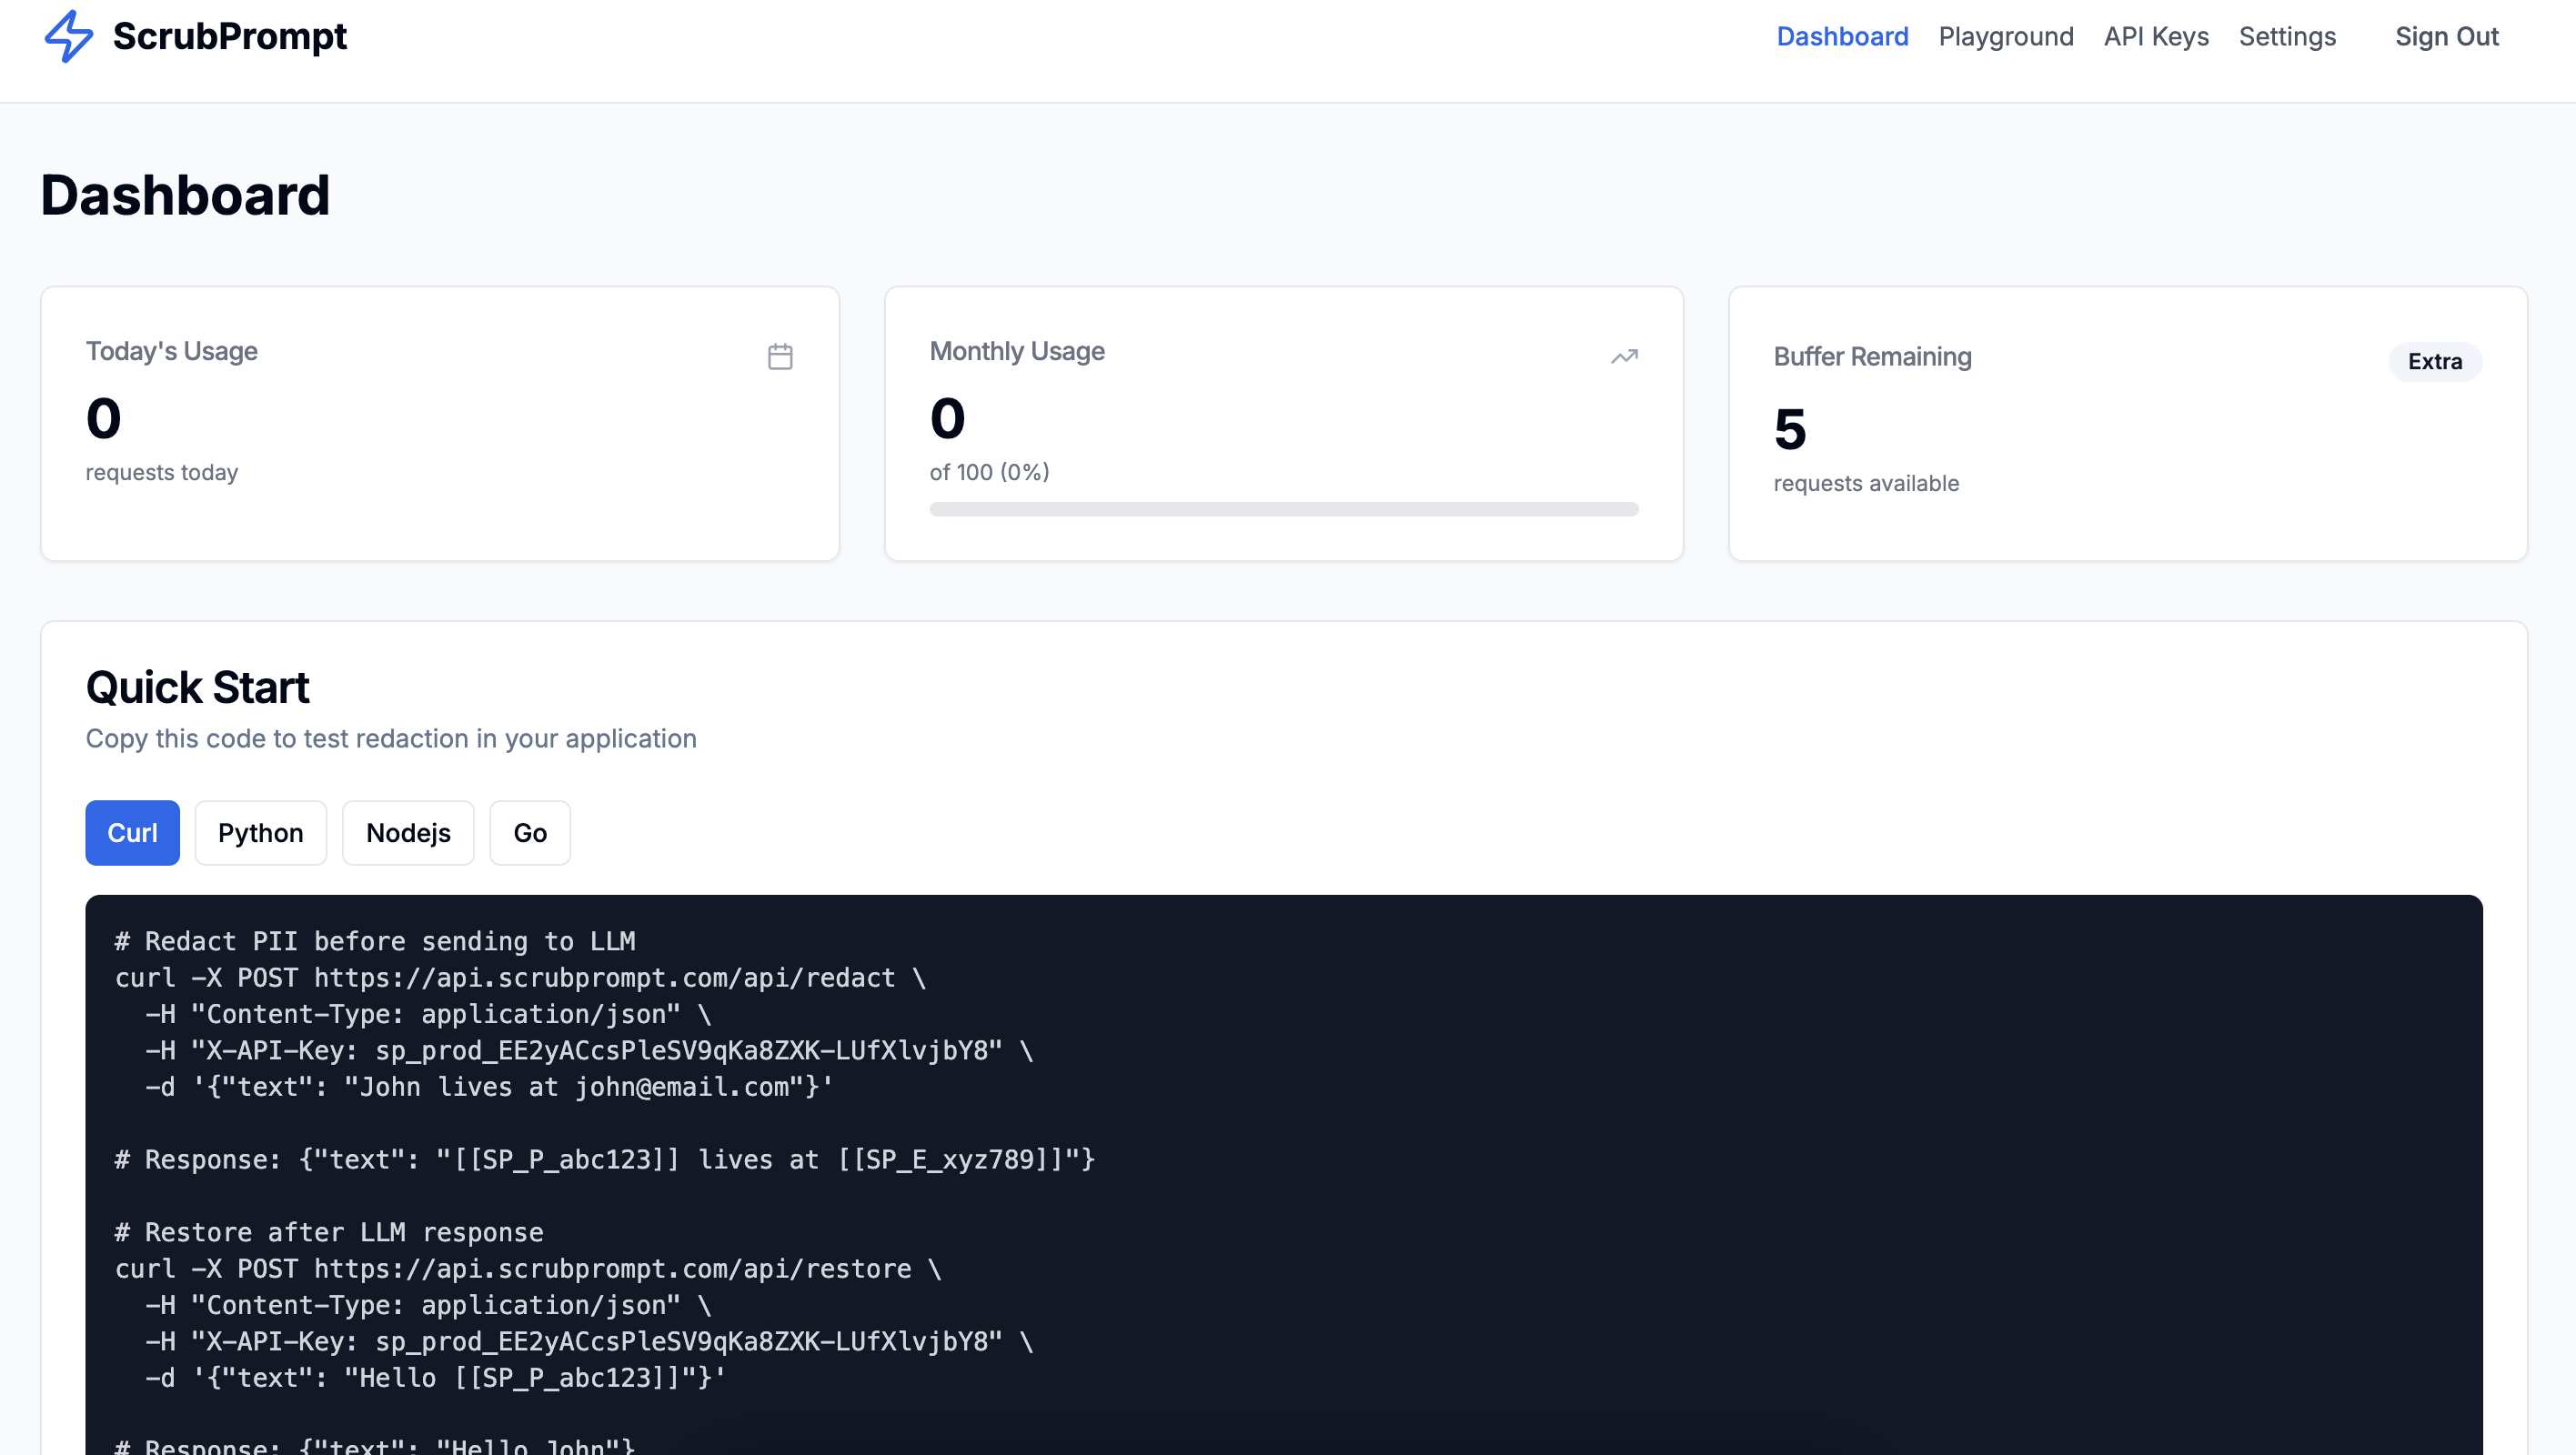Switch to the Go code tab
The image size is (2576, 1455).
click(529, 832)
